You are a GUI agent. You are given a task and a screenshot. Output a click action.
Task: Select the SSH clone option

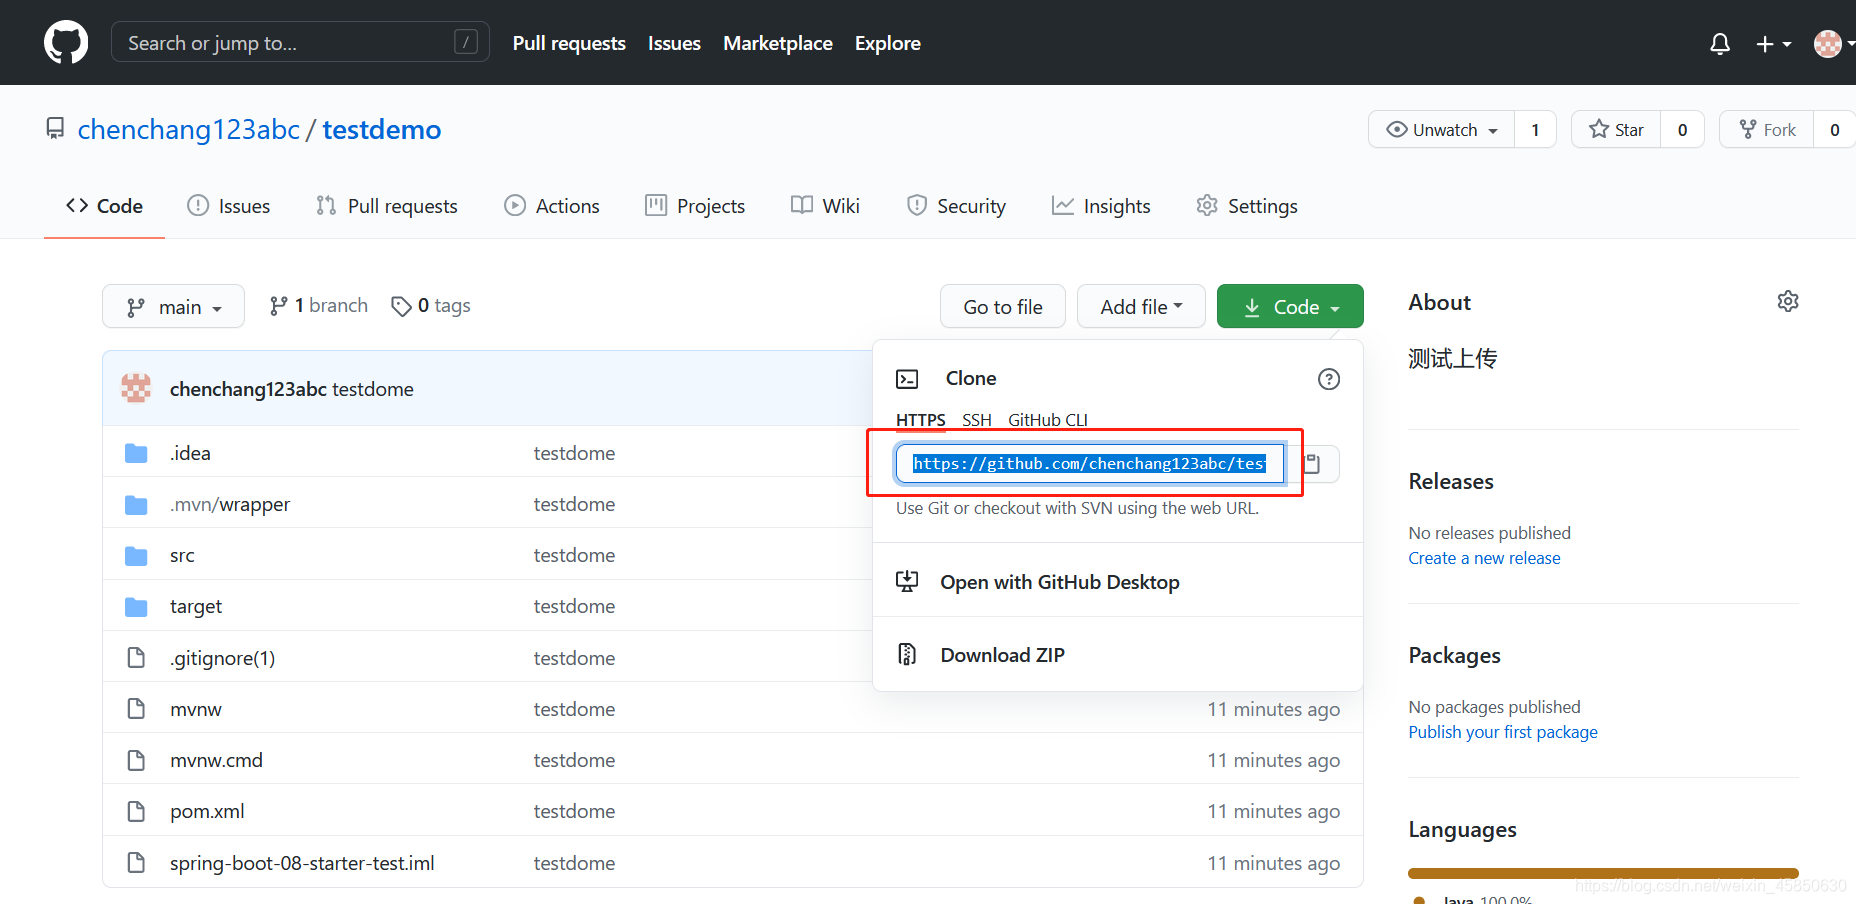click(977, 420)
